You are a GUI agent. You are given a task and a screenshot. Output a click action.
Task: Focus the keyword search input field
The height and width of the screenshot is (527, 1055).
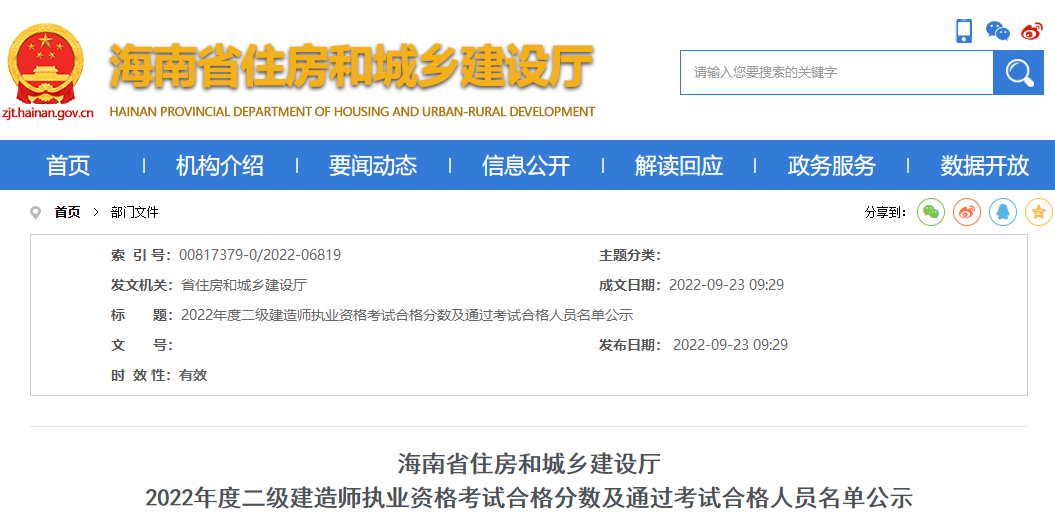(x=836, y=73)
